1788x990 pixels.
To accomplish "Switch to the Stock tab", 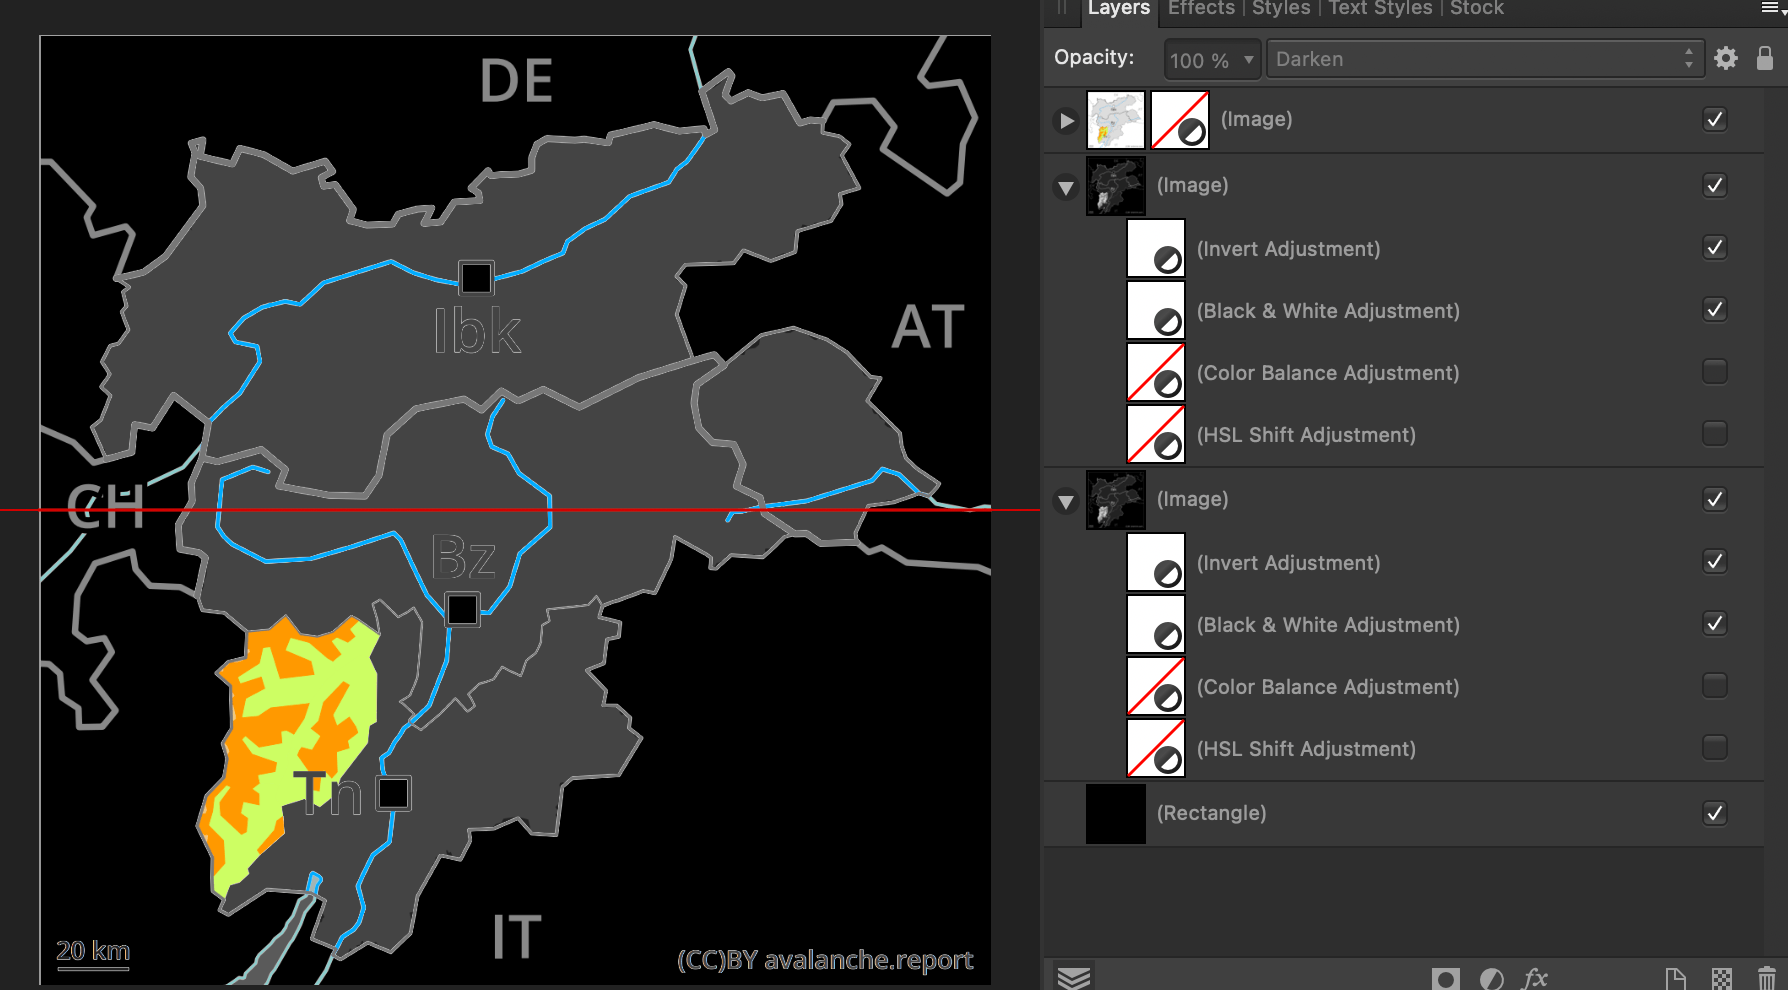I will (1477, 9).
